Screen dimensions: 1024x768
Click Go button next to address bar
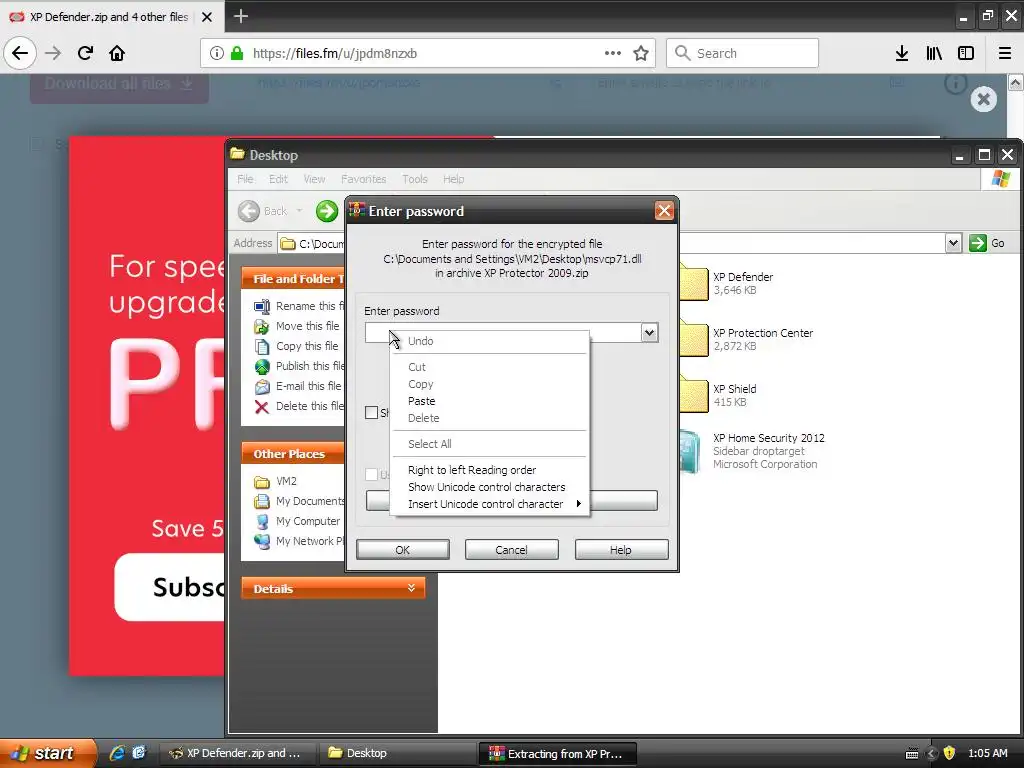[987, 243]
